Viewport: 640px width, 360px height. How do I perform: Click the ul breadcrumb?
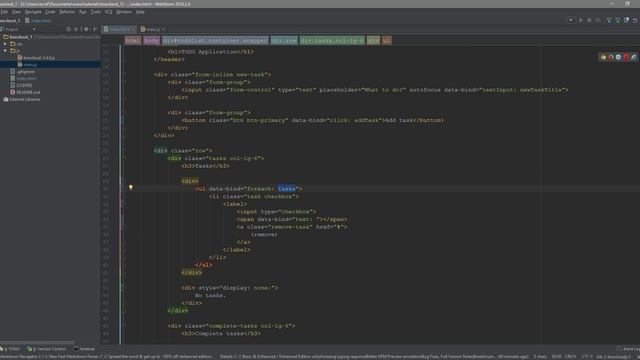coord(387,40)
